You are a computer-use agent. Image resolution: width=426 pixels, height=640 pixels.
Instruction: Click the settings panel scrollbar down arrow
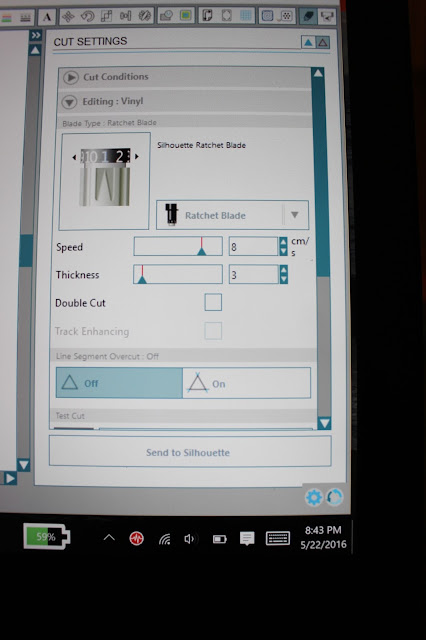pos(324,423)
